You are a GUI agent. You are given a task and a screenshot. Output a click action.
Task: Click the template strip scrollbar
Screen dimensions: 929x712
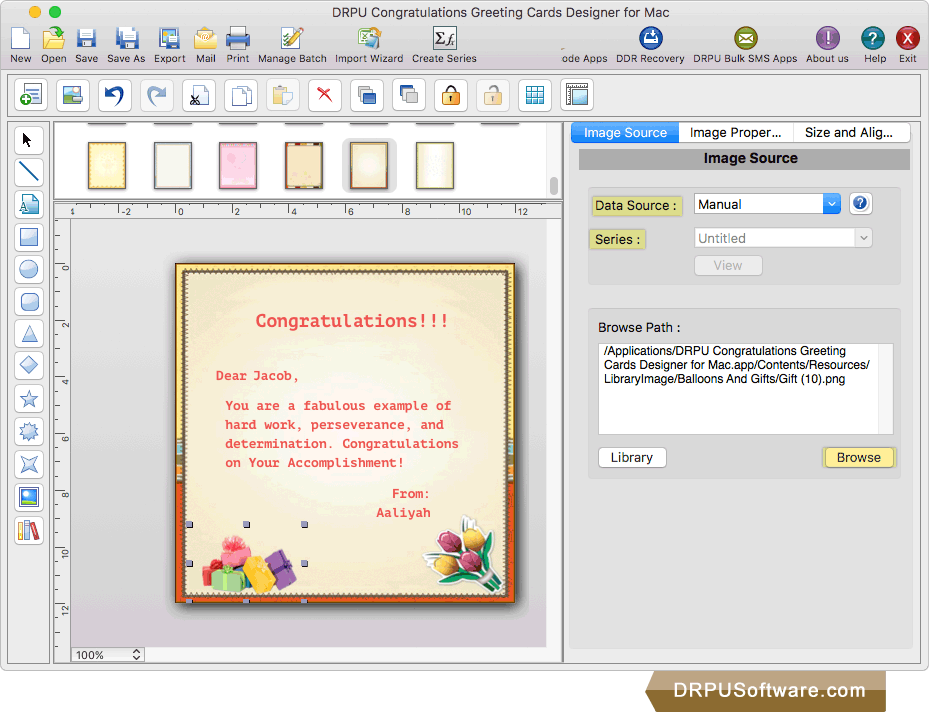553,186
